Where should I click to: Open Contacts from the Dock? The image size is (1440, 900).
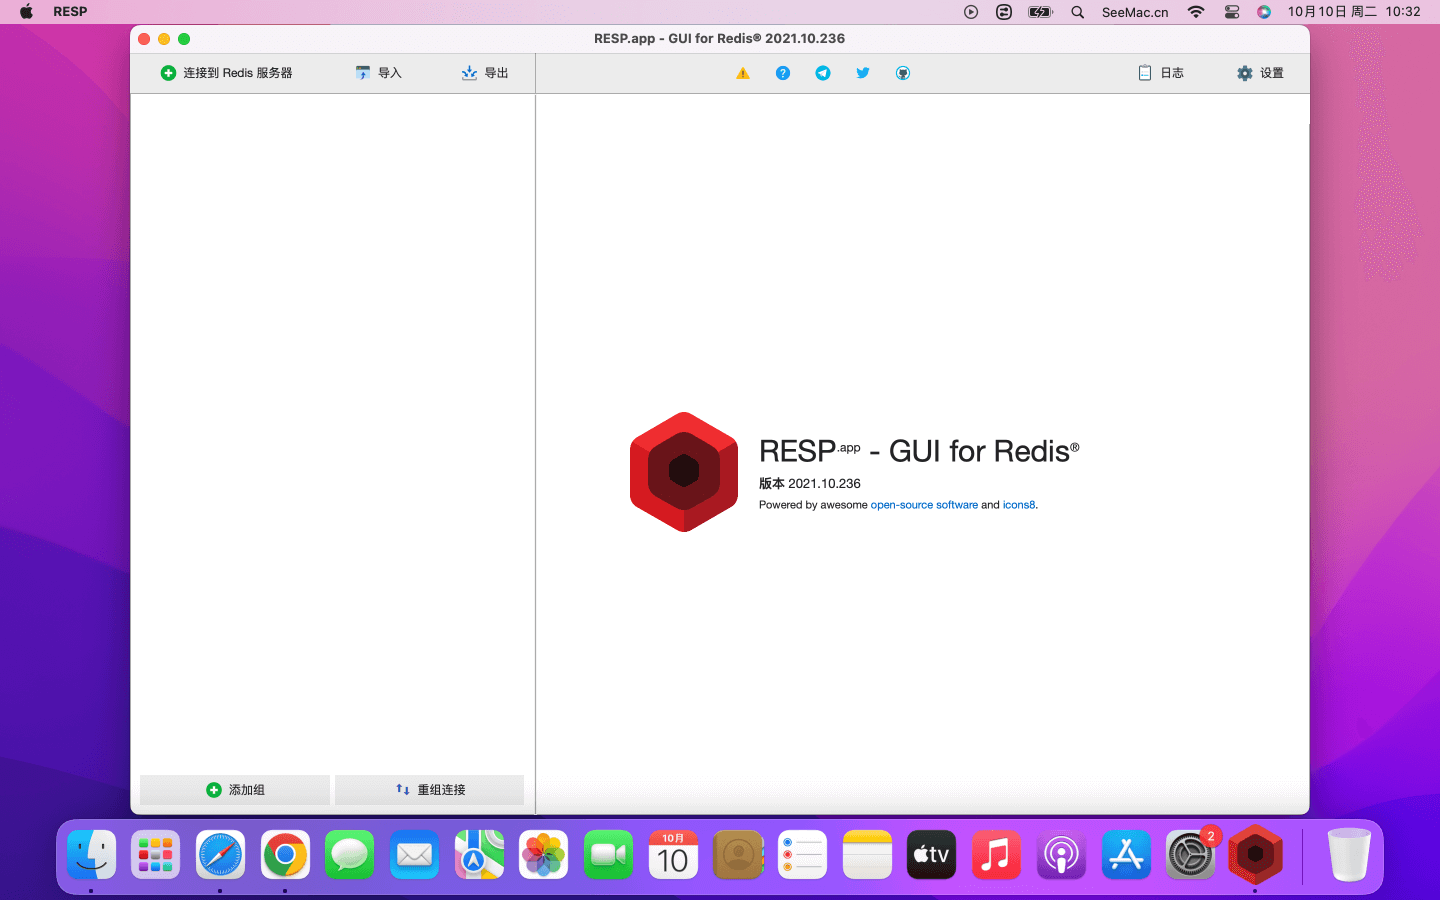point(738,855)
